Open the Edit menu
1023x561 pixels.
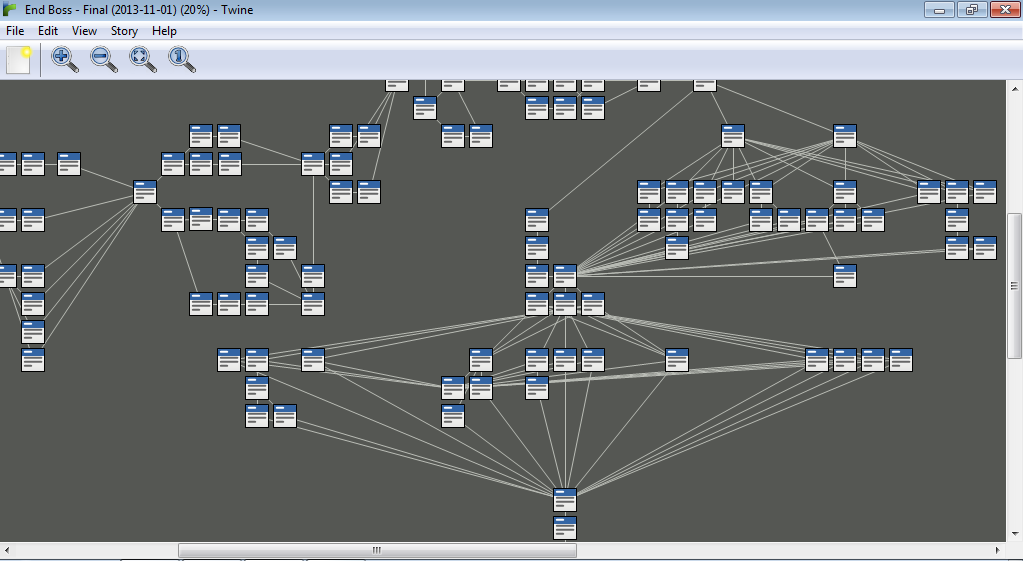pos(48,31)
